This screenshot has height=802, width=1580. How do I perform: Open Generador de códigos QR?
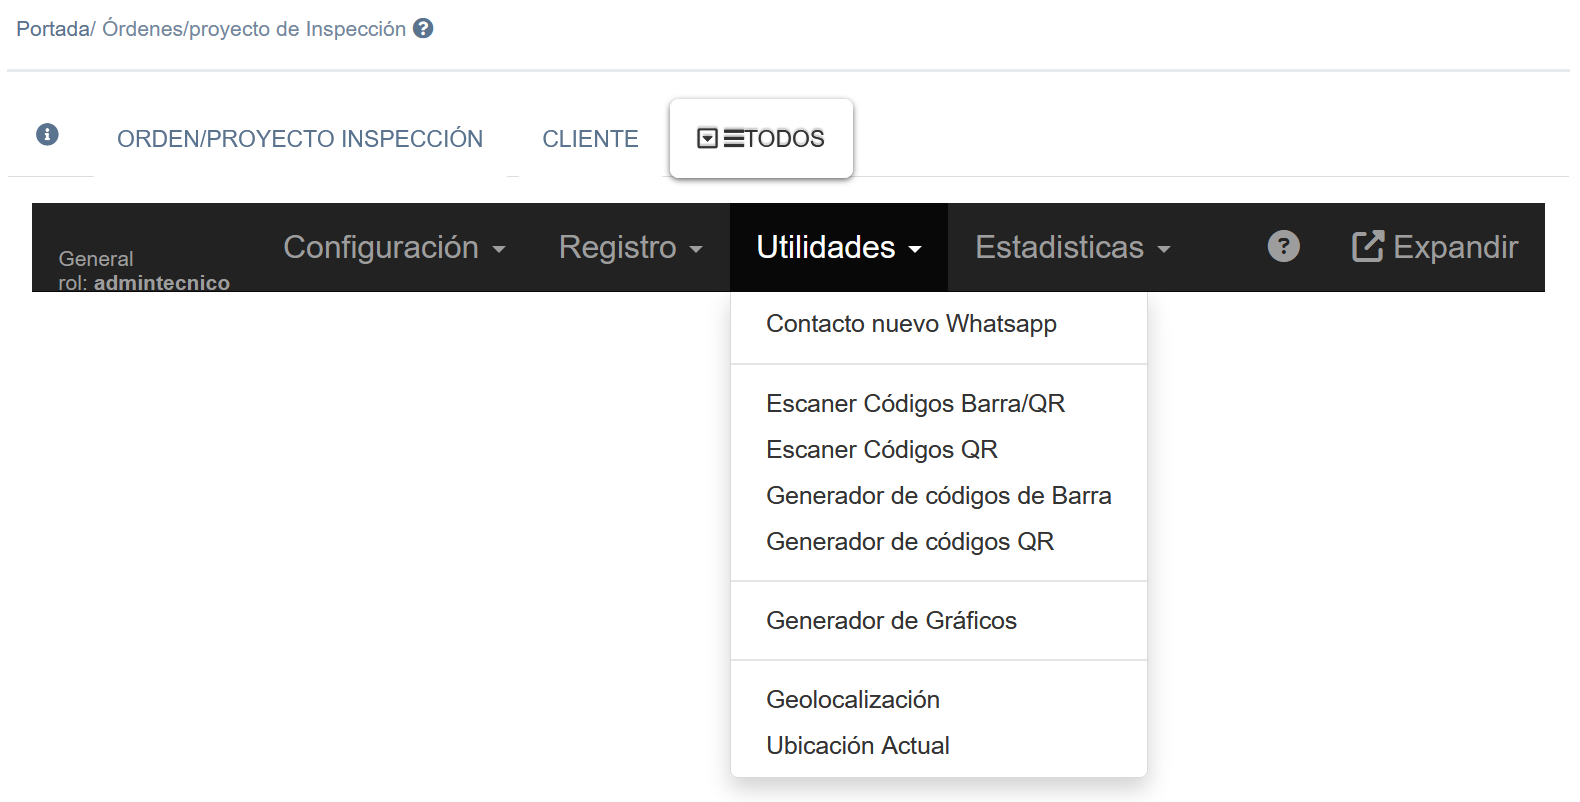909,542
